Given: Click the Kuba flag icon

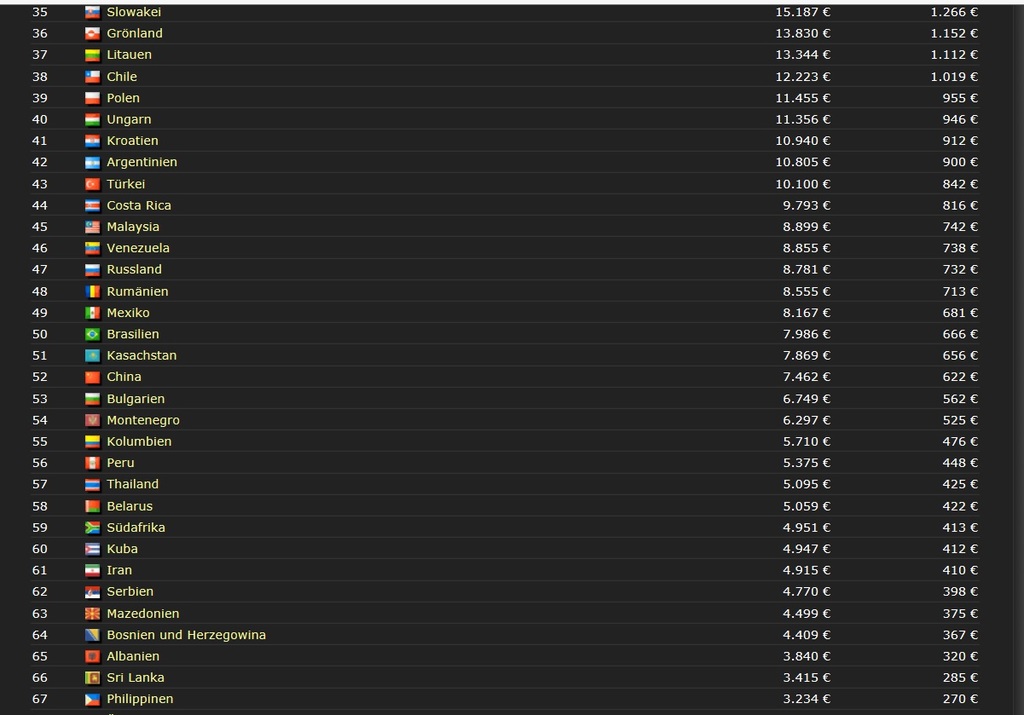Looking at the screenshot, I should (92, 549).
